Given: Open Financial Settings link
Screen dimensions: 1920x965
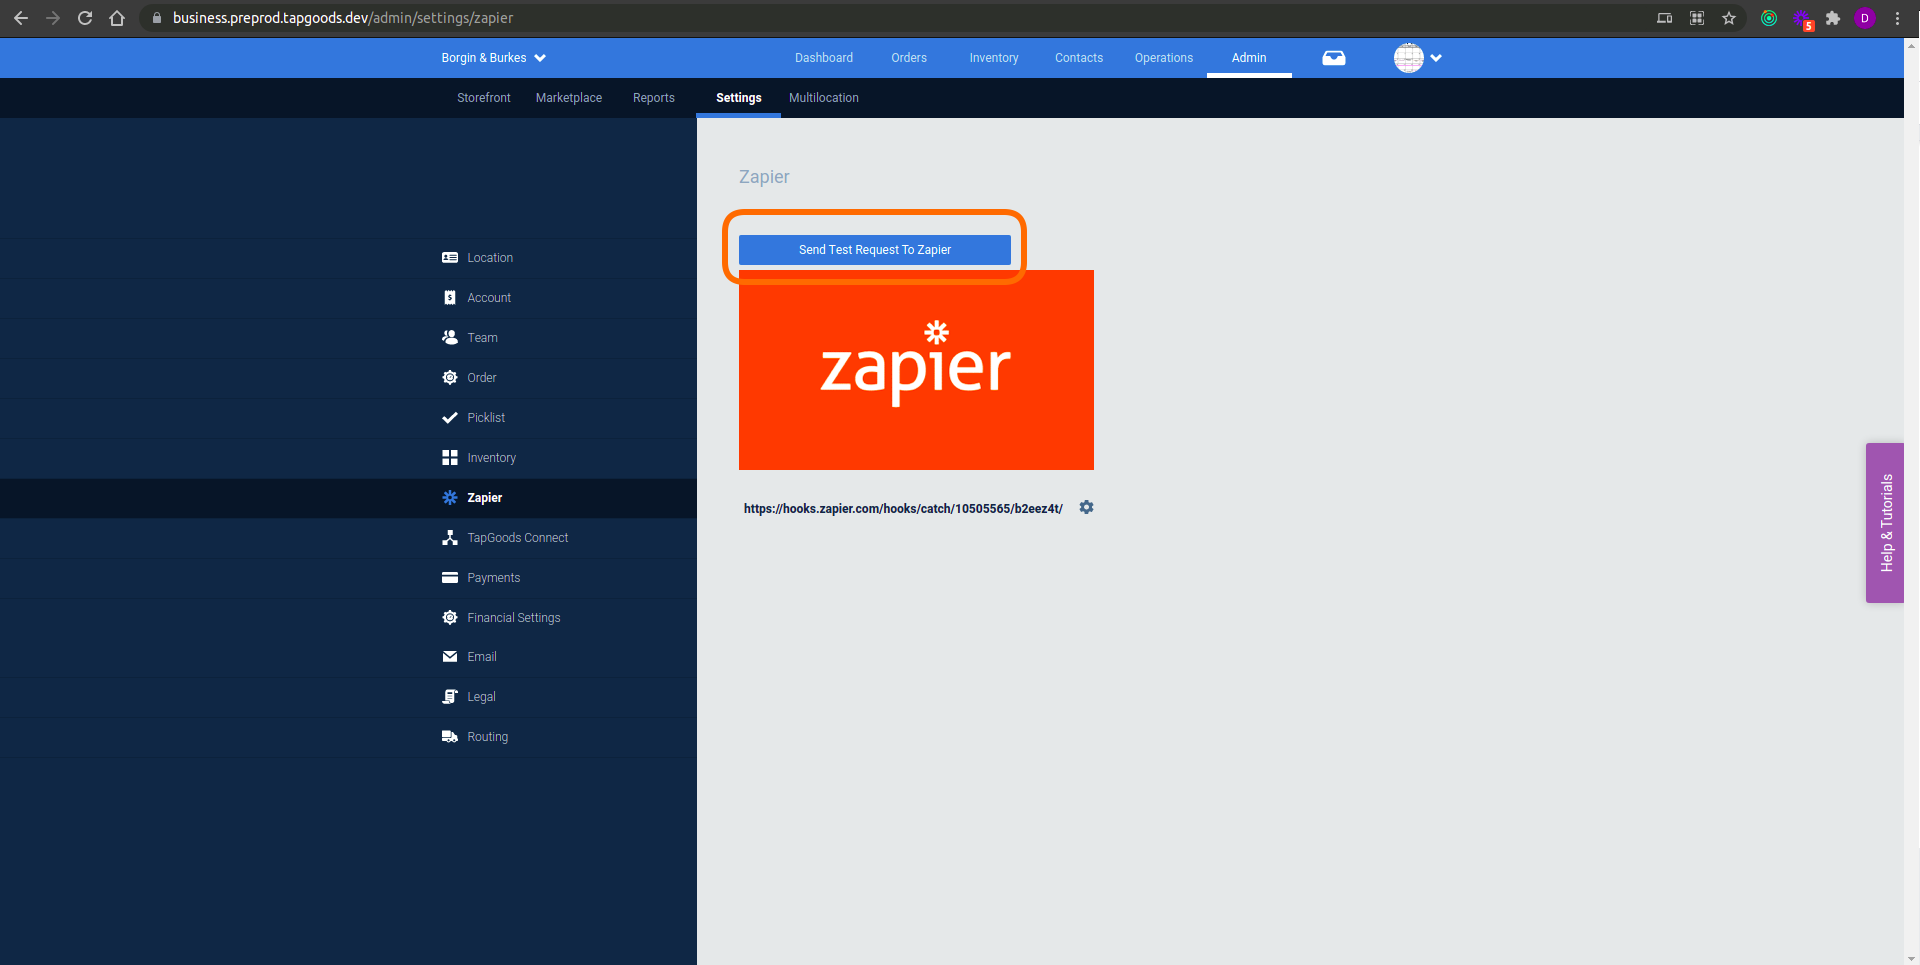Looking at the screenshot, I should pyautogui.click(x=514, y=618).
